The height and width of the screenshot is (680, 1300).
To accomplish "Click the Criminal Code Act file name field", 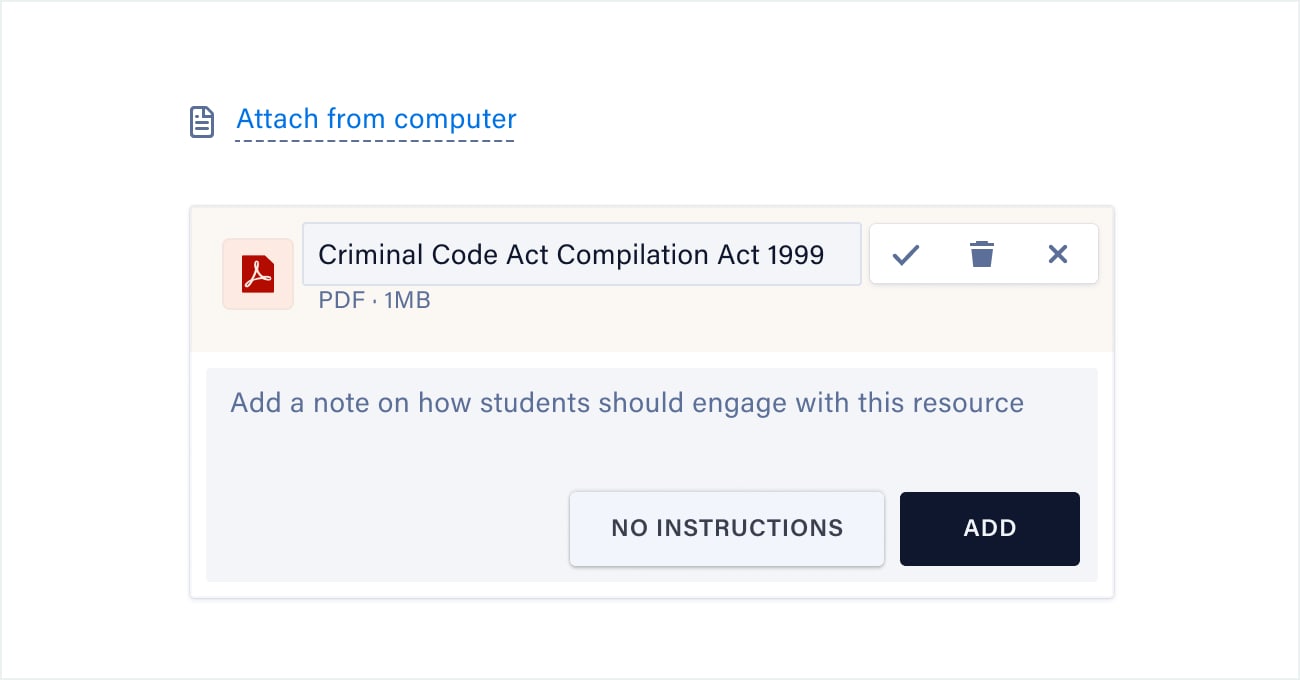I will click(x=581, y=254).
